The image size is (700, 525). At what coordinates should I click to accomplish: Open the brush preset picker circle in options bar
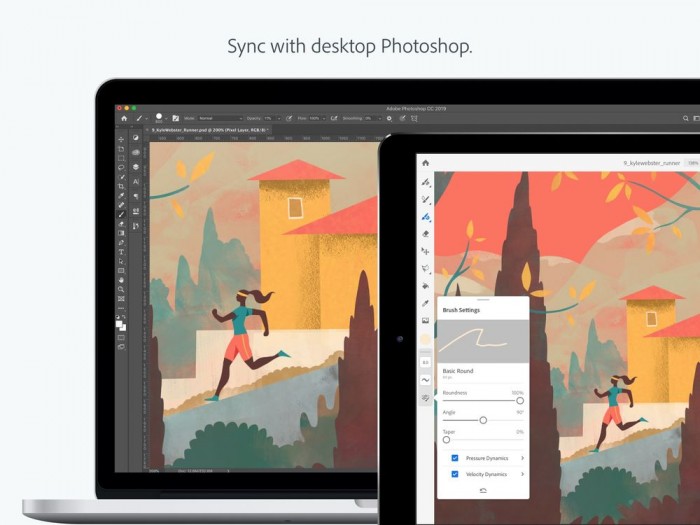158,117
